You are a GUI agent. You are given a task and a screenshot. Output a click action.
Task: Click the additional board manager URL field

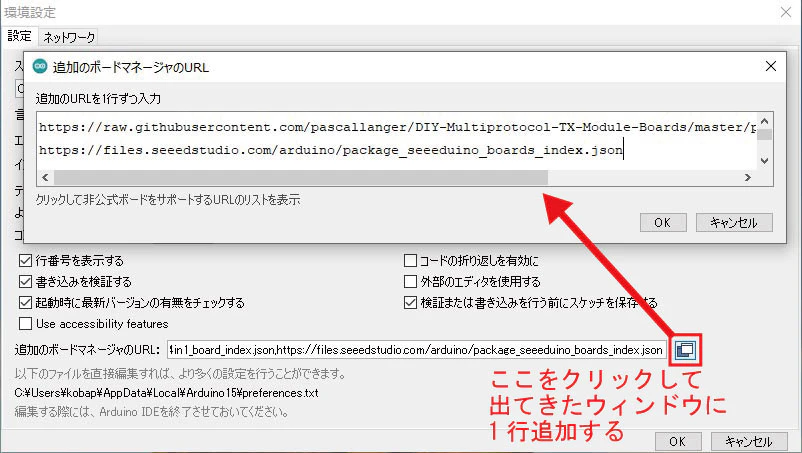pos(417,350)
